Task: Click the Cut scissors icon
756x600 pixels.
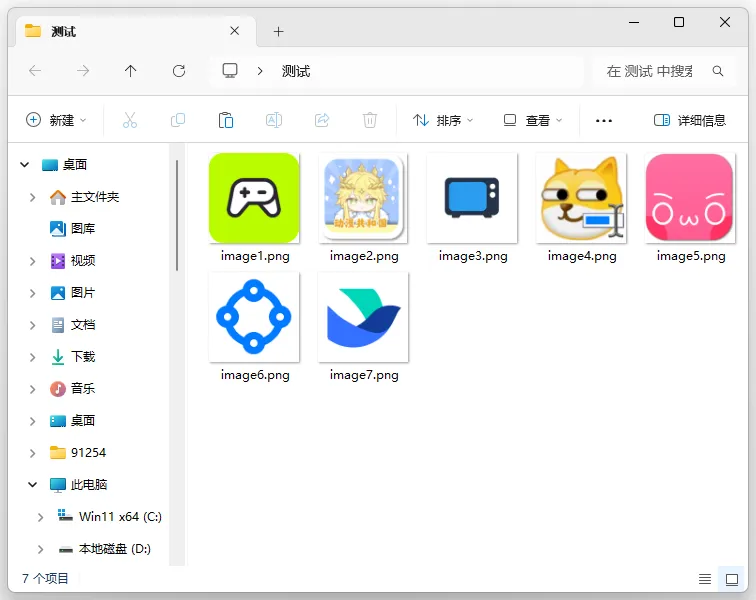Action: click(x=130, y=120)
